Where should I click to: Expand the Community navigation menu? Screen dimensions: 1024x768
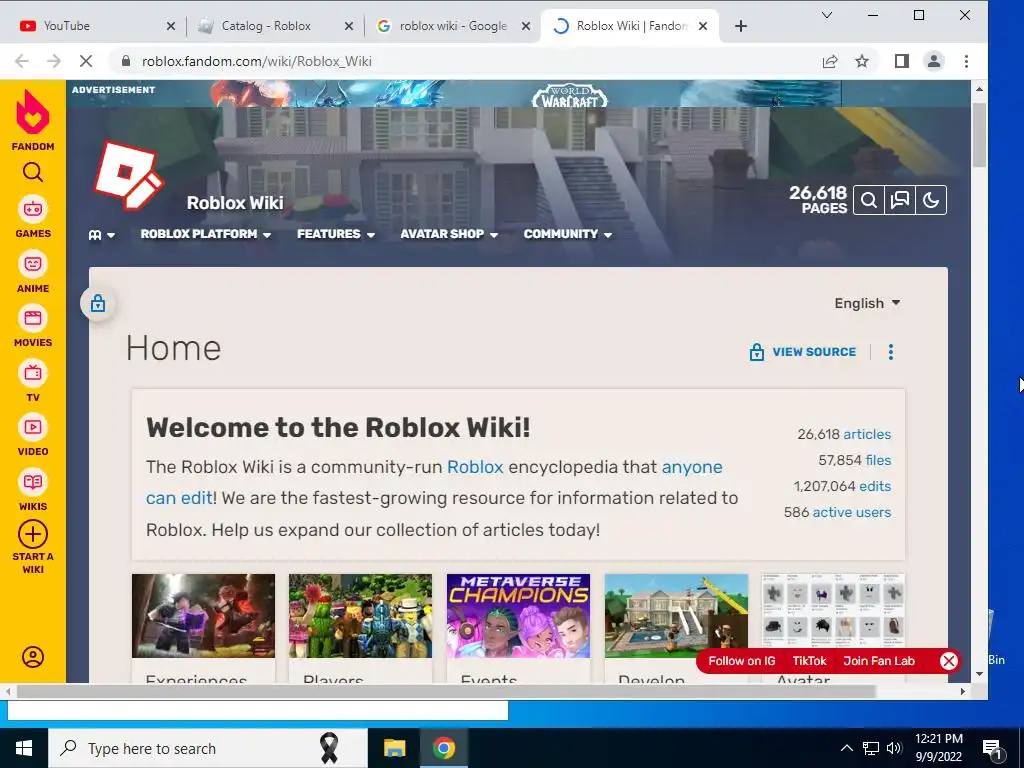568,234
